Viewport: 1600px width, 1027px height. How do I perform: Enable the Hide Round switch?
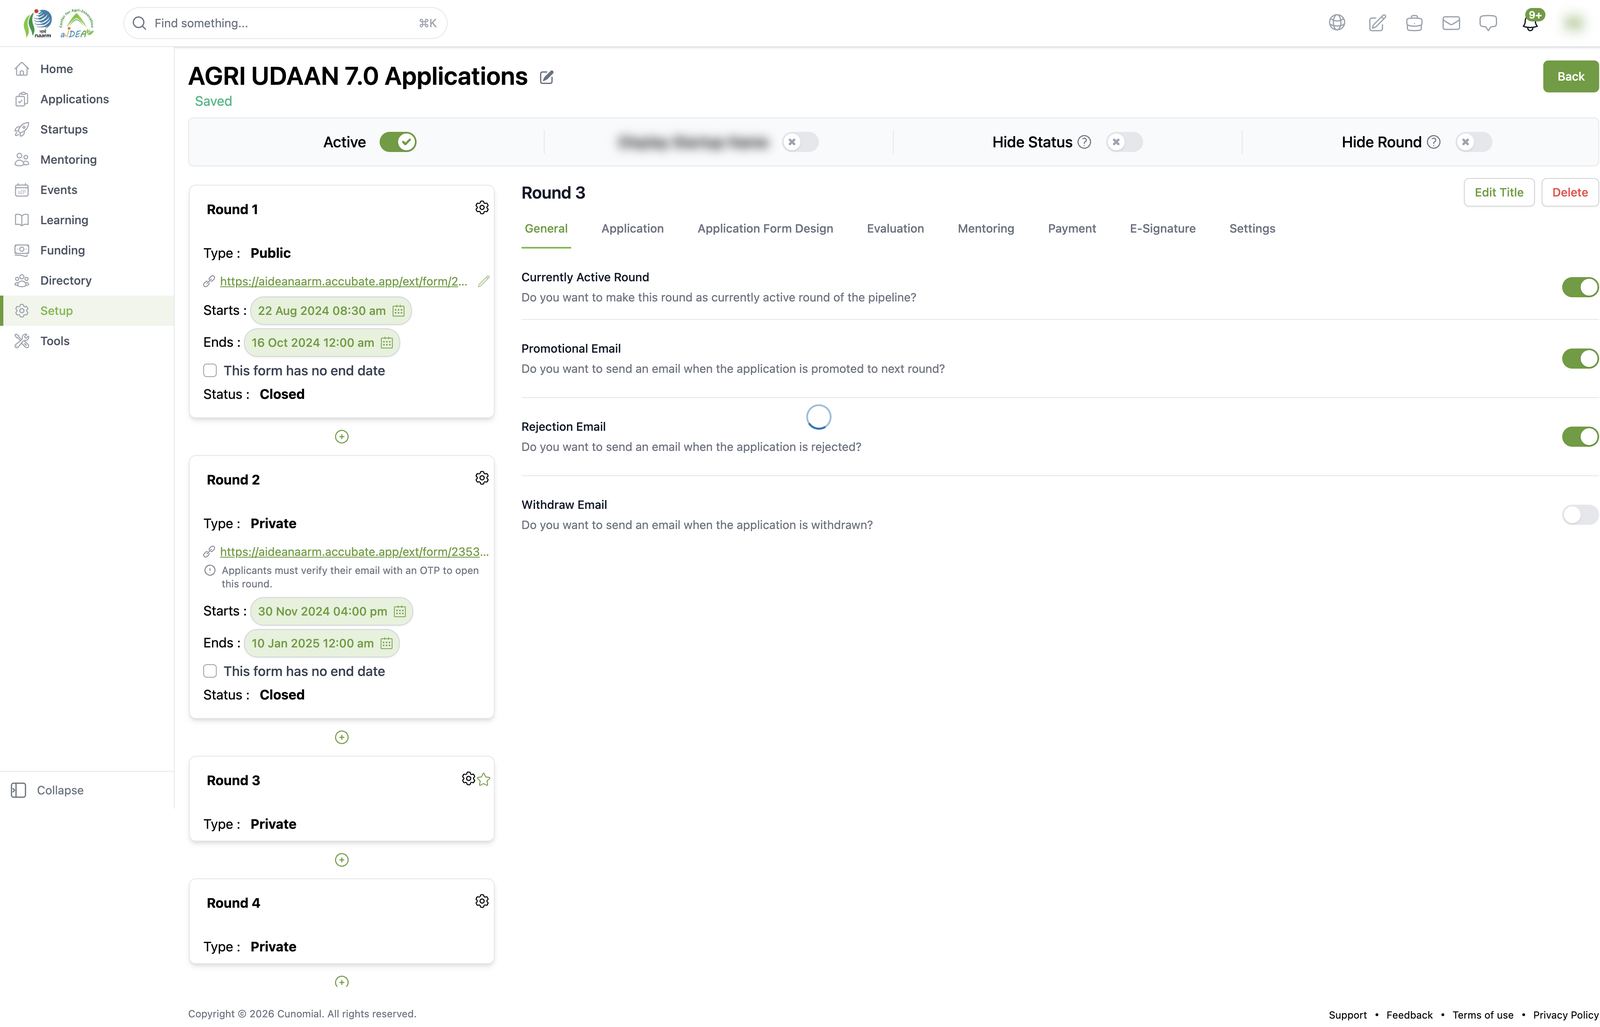coord(1474,142)
